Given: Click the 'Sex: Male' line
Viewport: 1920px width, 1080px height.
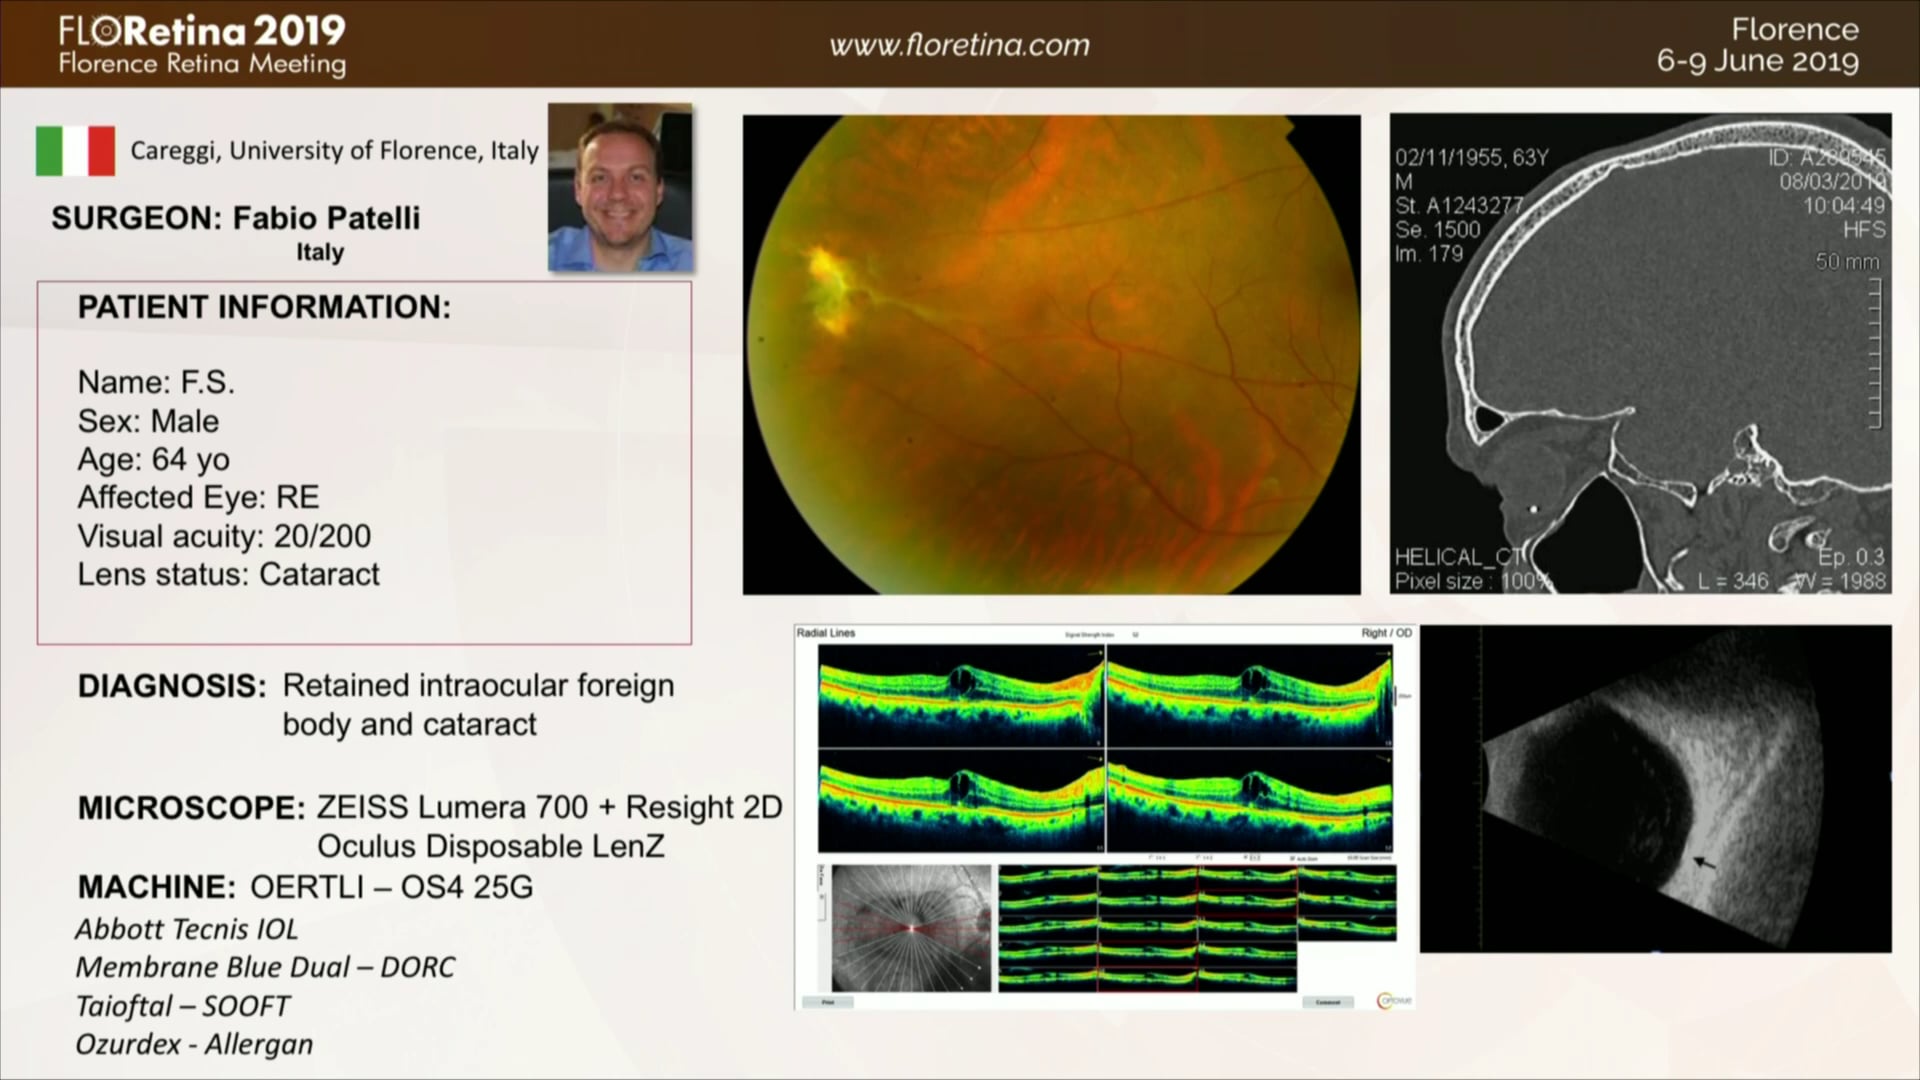Looking at the screenshot, I should pos(148,421).
